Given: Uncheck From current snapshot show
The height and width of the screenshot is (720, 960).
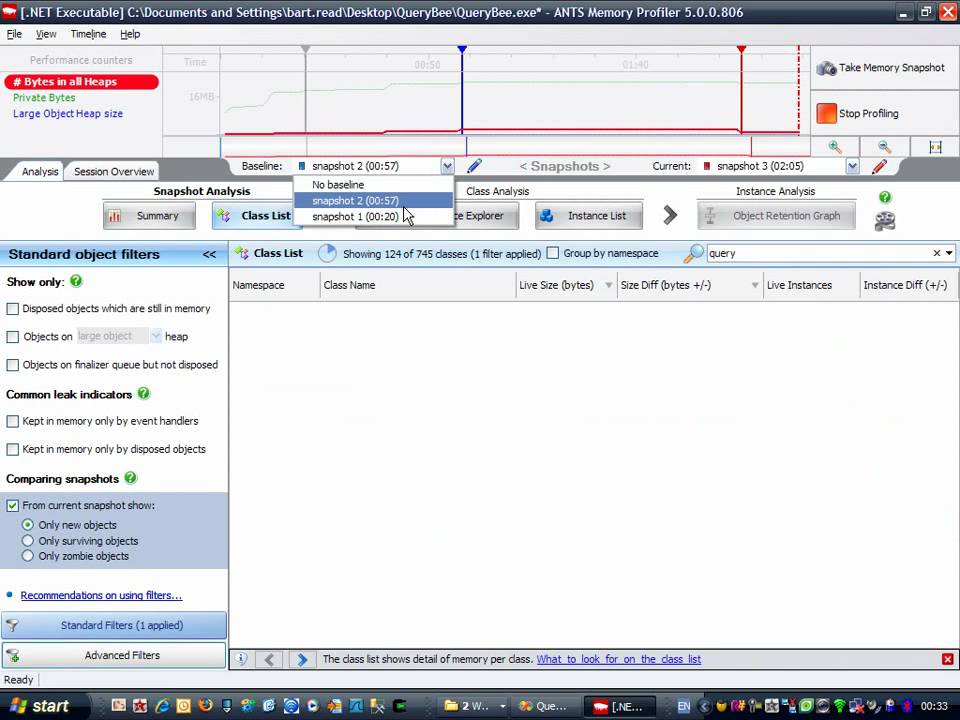Looking at the screenshot, I should (12, 506).
